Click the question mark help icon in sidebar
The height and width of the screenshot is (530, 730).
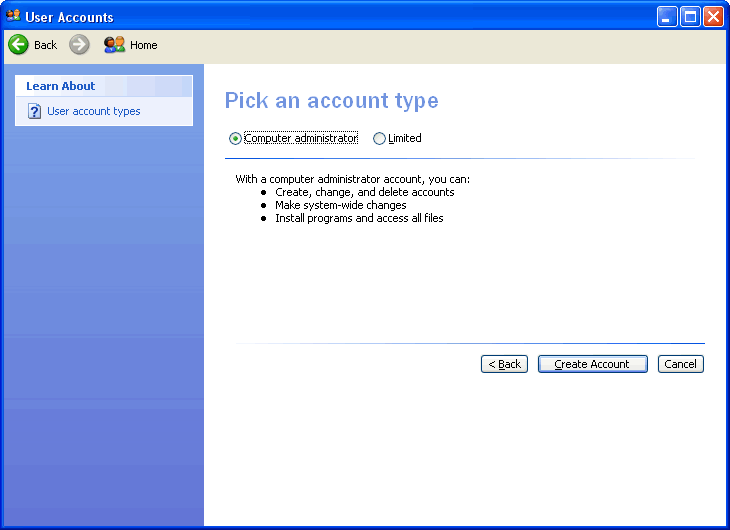(34, 112)
